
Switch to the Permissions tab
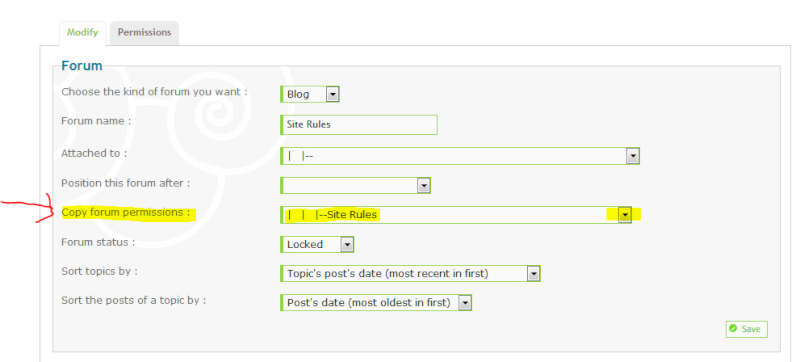(144, 33)
